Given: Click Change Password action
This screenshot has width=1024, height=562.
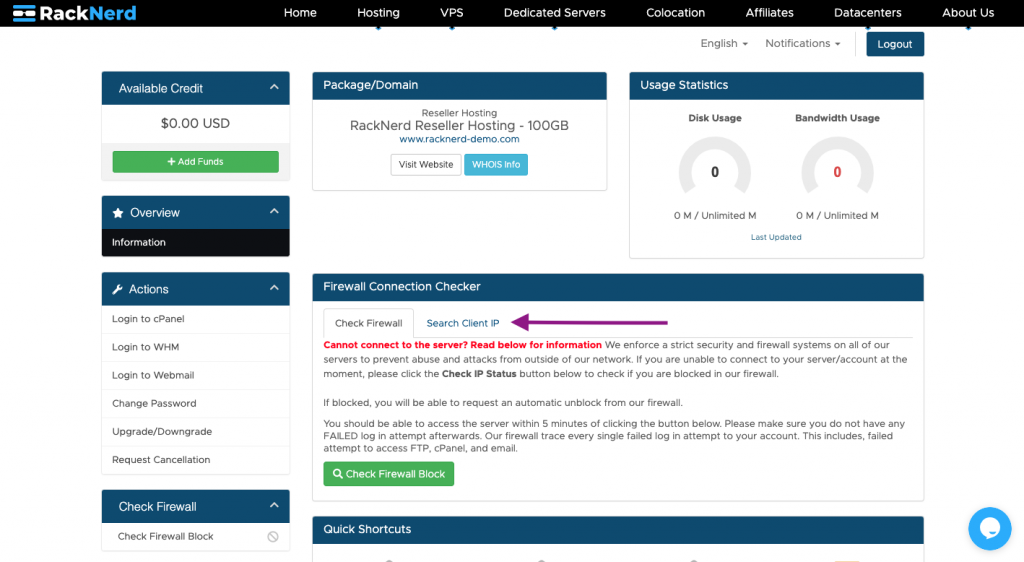Looking at the screenshot, I should pos(195,403).
